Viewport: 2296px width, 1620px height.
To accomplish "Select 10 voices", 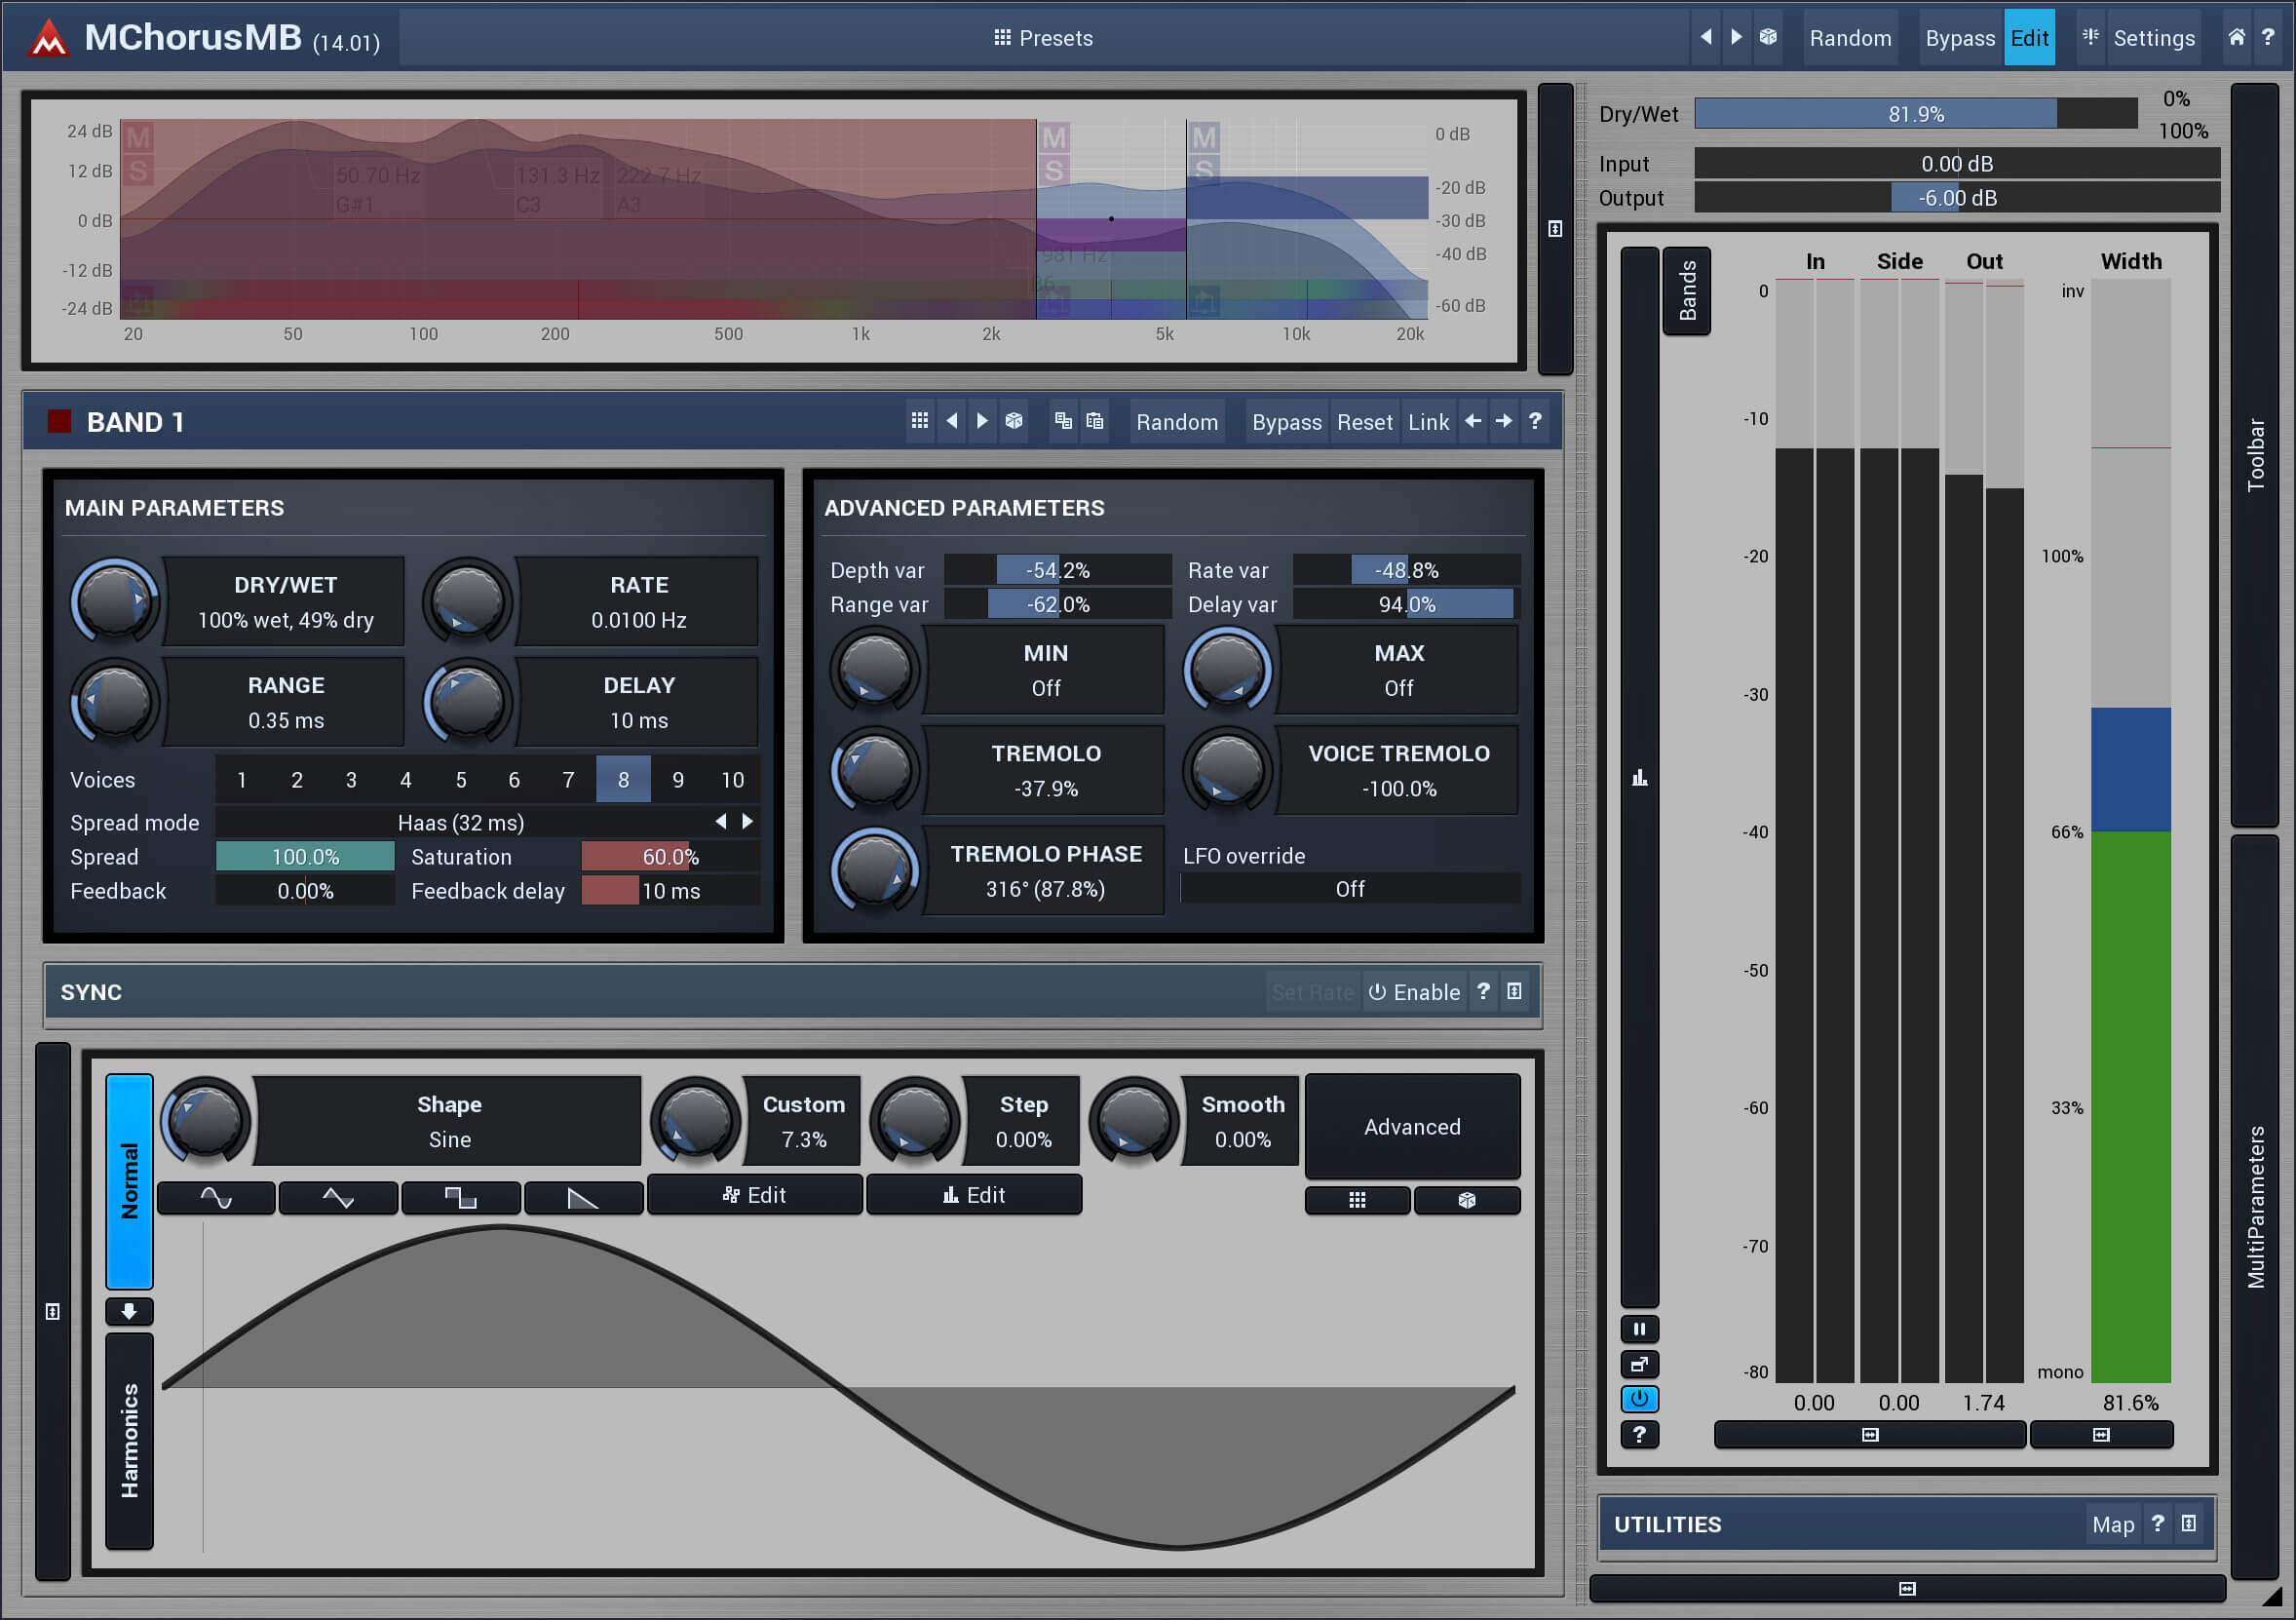I will pos(732,780).
